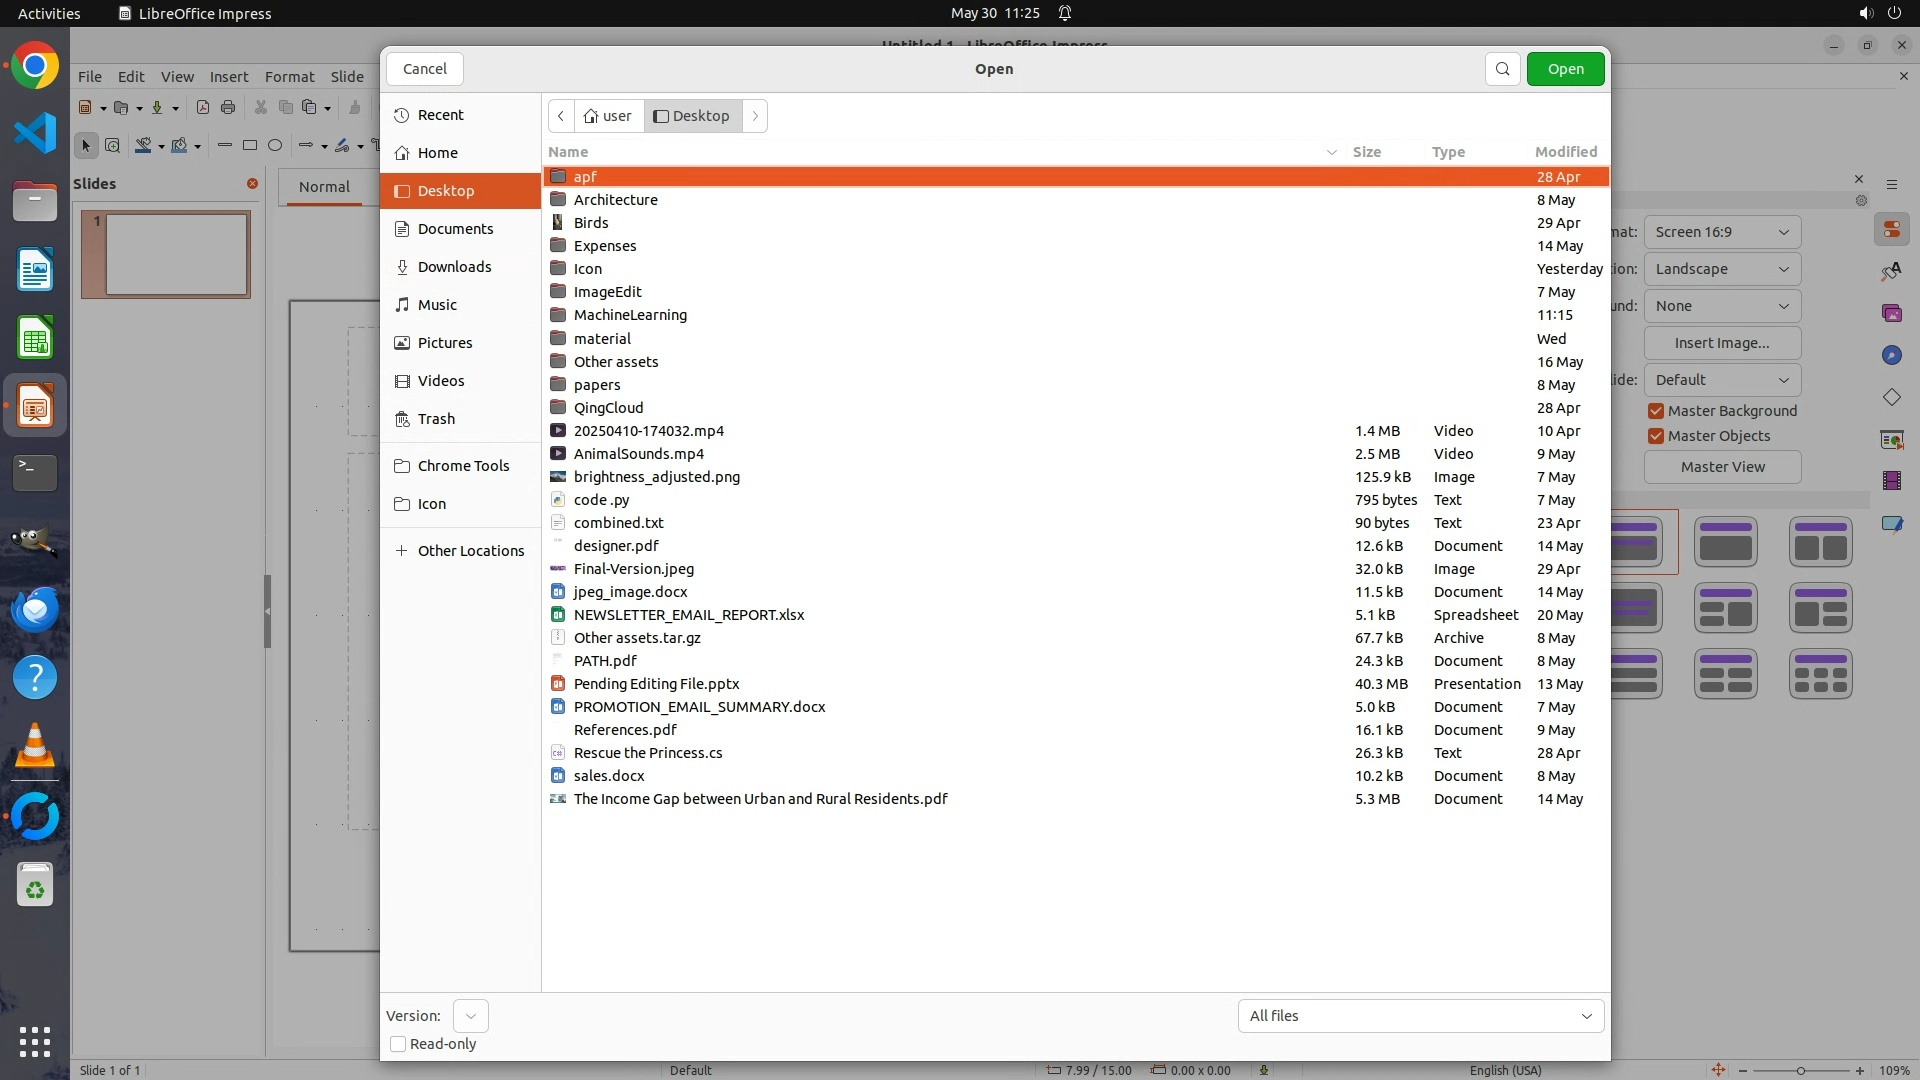The width and height of the screenshot is (1920, 1080).
Task: Open the Properties sidebar deck icon
Action: tap(1891, 230)
